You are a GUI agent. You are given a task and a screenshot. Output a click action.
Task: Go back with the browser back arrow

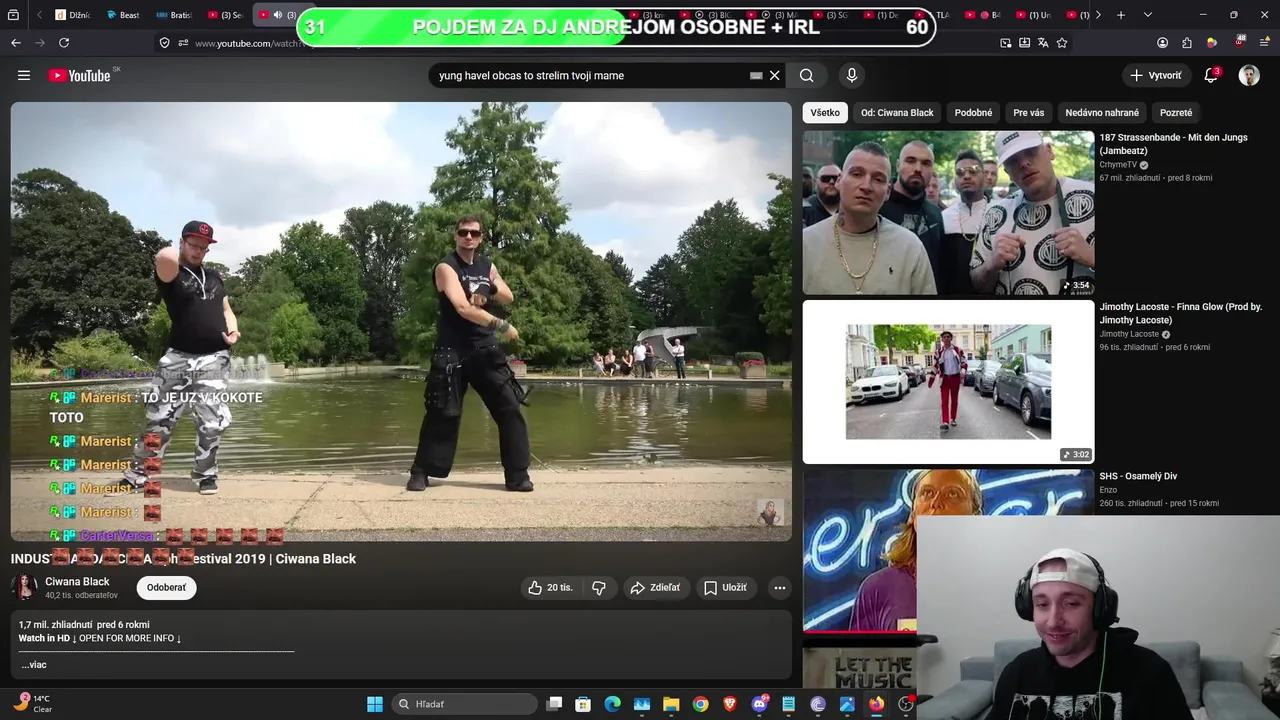(x=16, y=43)
